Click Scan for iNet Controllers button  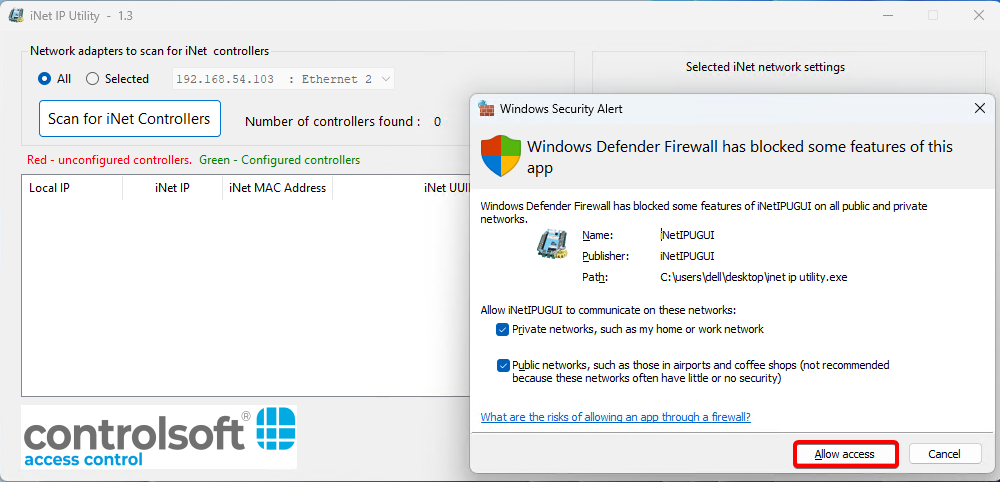(x=129, y=119)
